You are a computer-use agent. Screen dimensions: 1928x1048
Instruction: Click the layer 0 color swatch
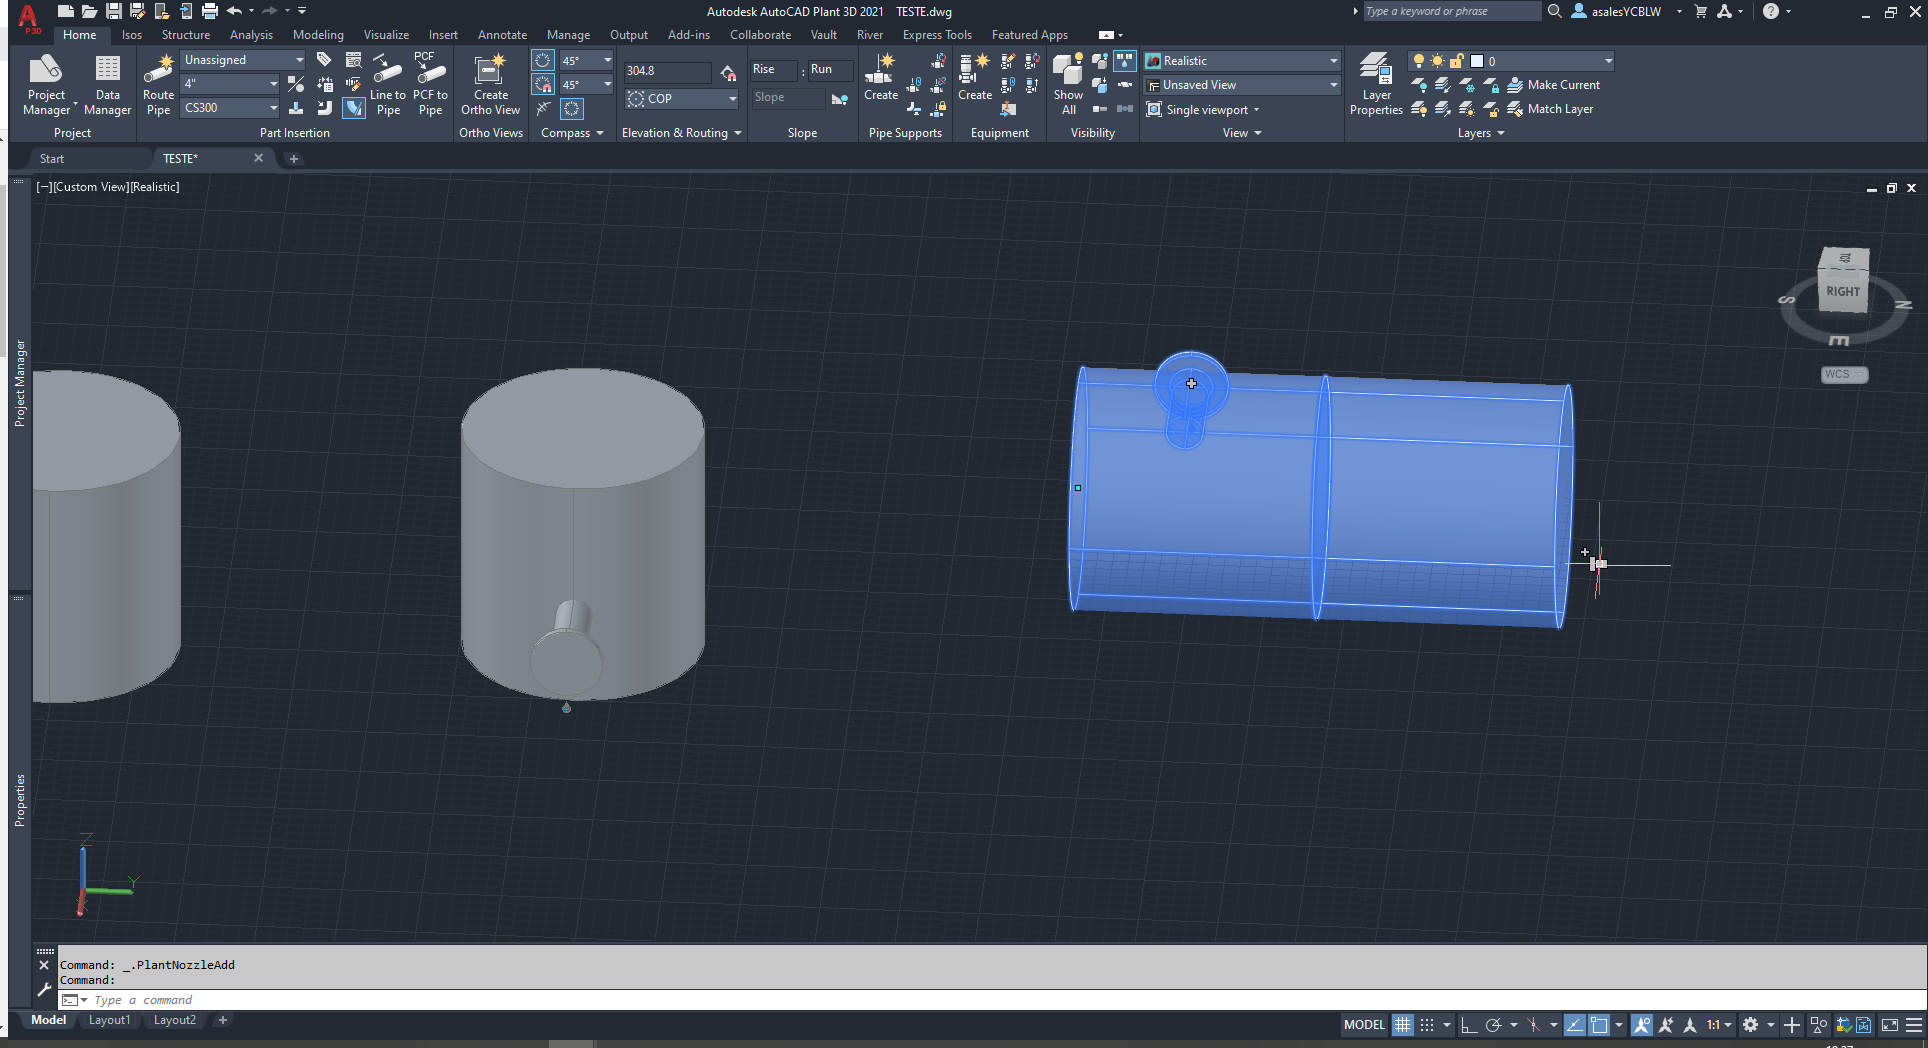(1476, 61)
